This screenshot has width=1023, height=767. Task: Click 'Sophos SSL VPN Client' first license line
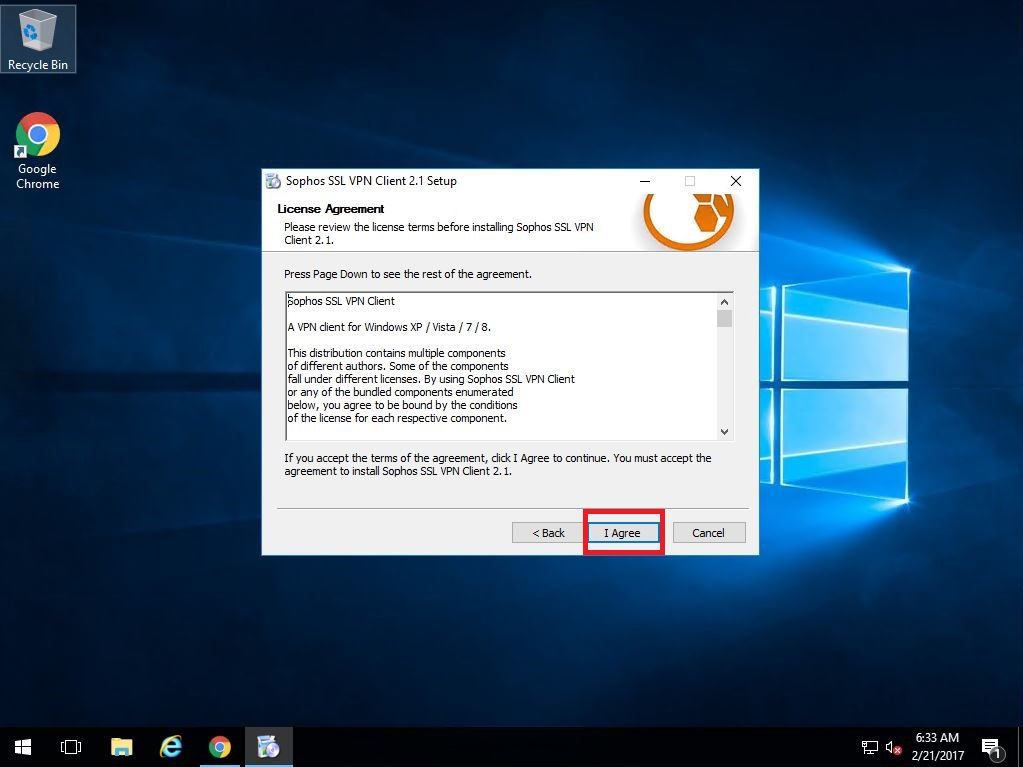coord(341,301)
